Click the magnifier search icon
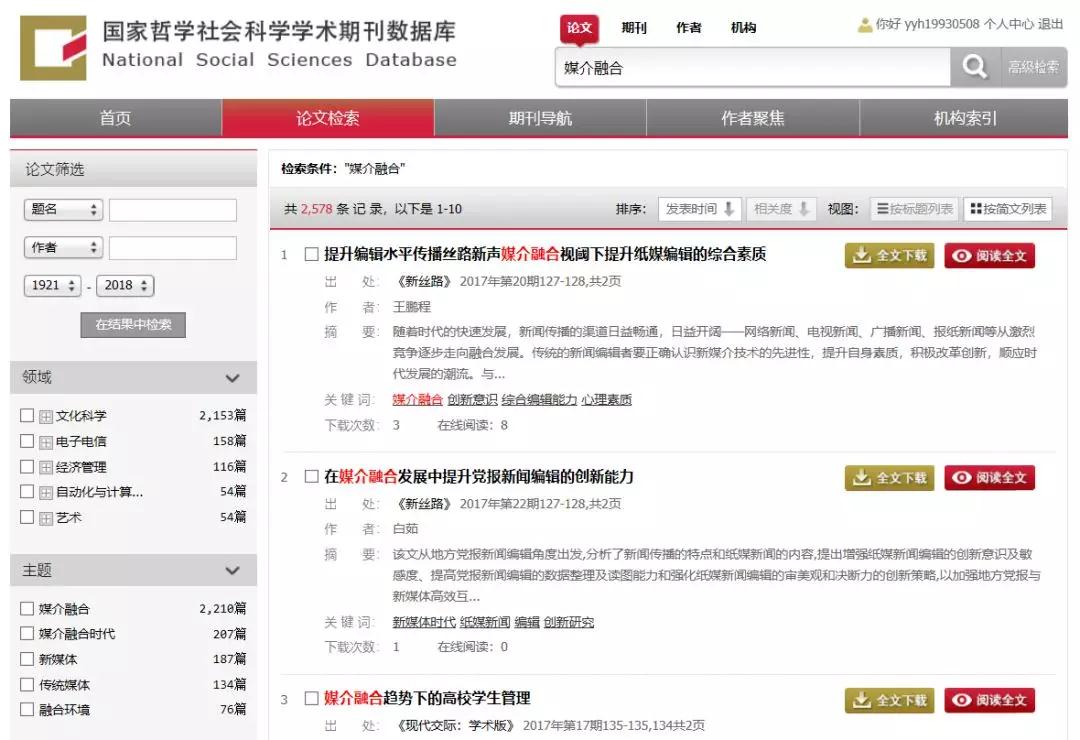The image size is (1080, 740). (x=973, y=66)
